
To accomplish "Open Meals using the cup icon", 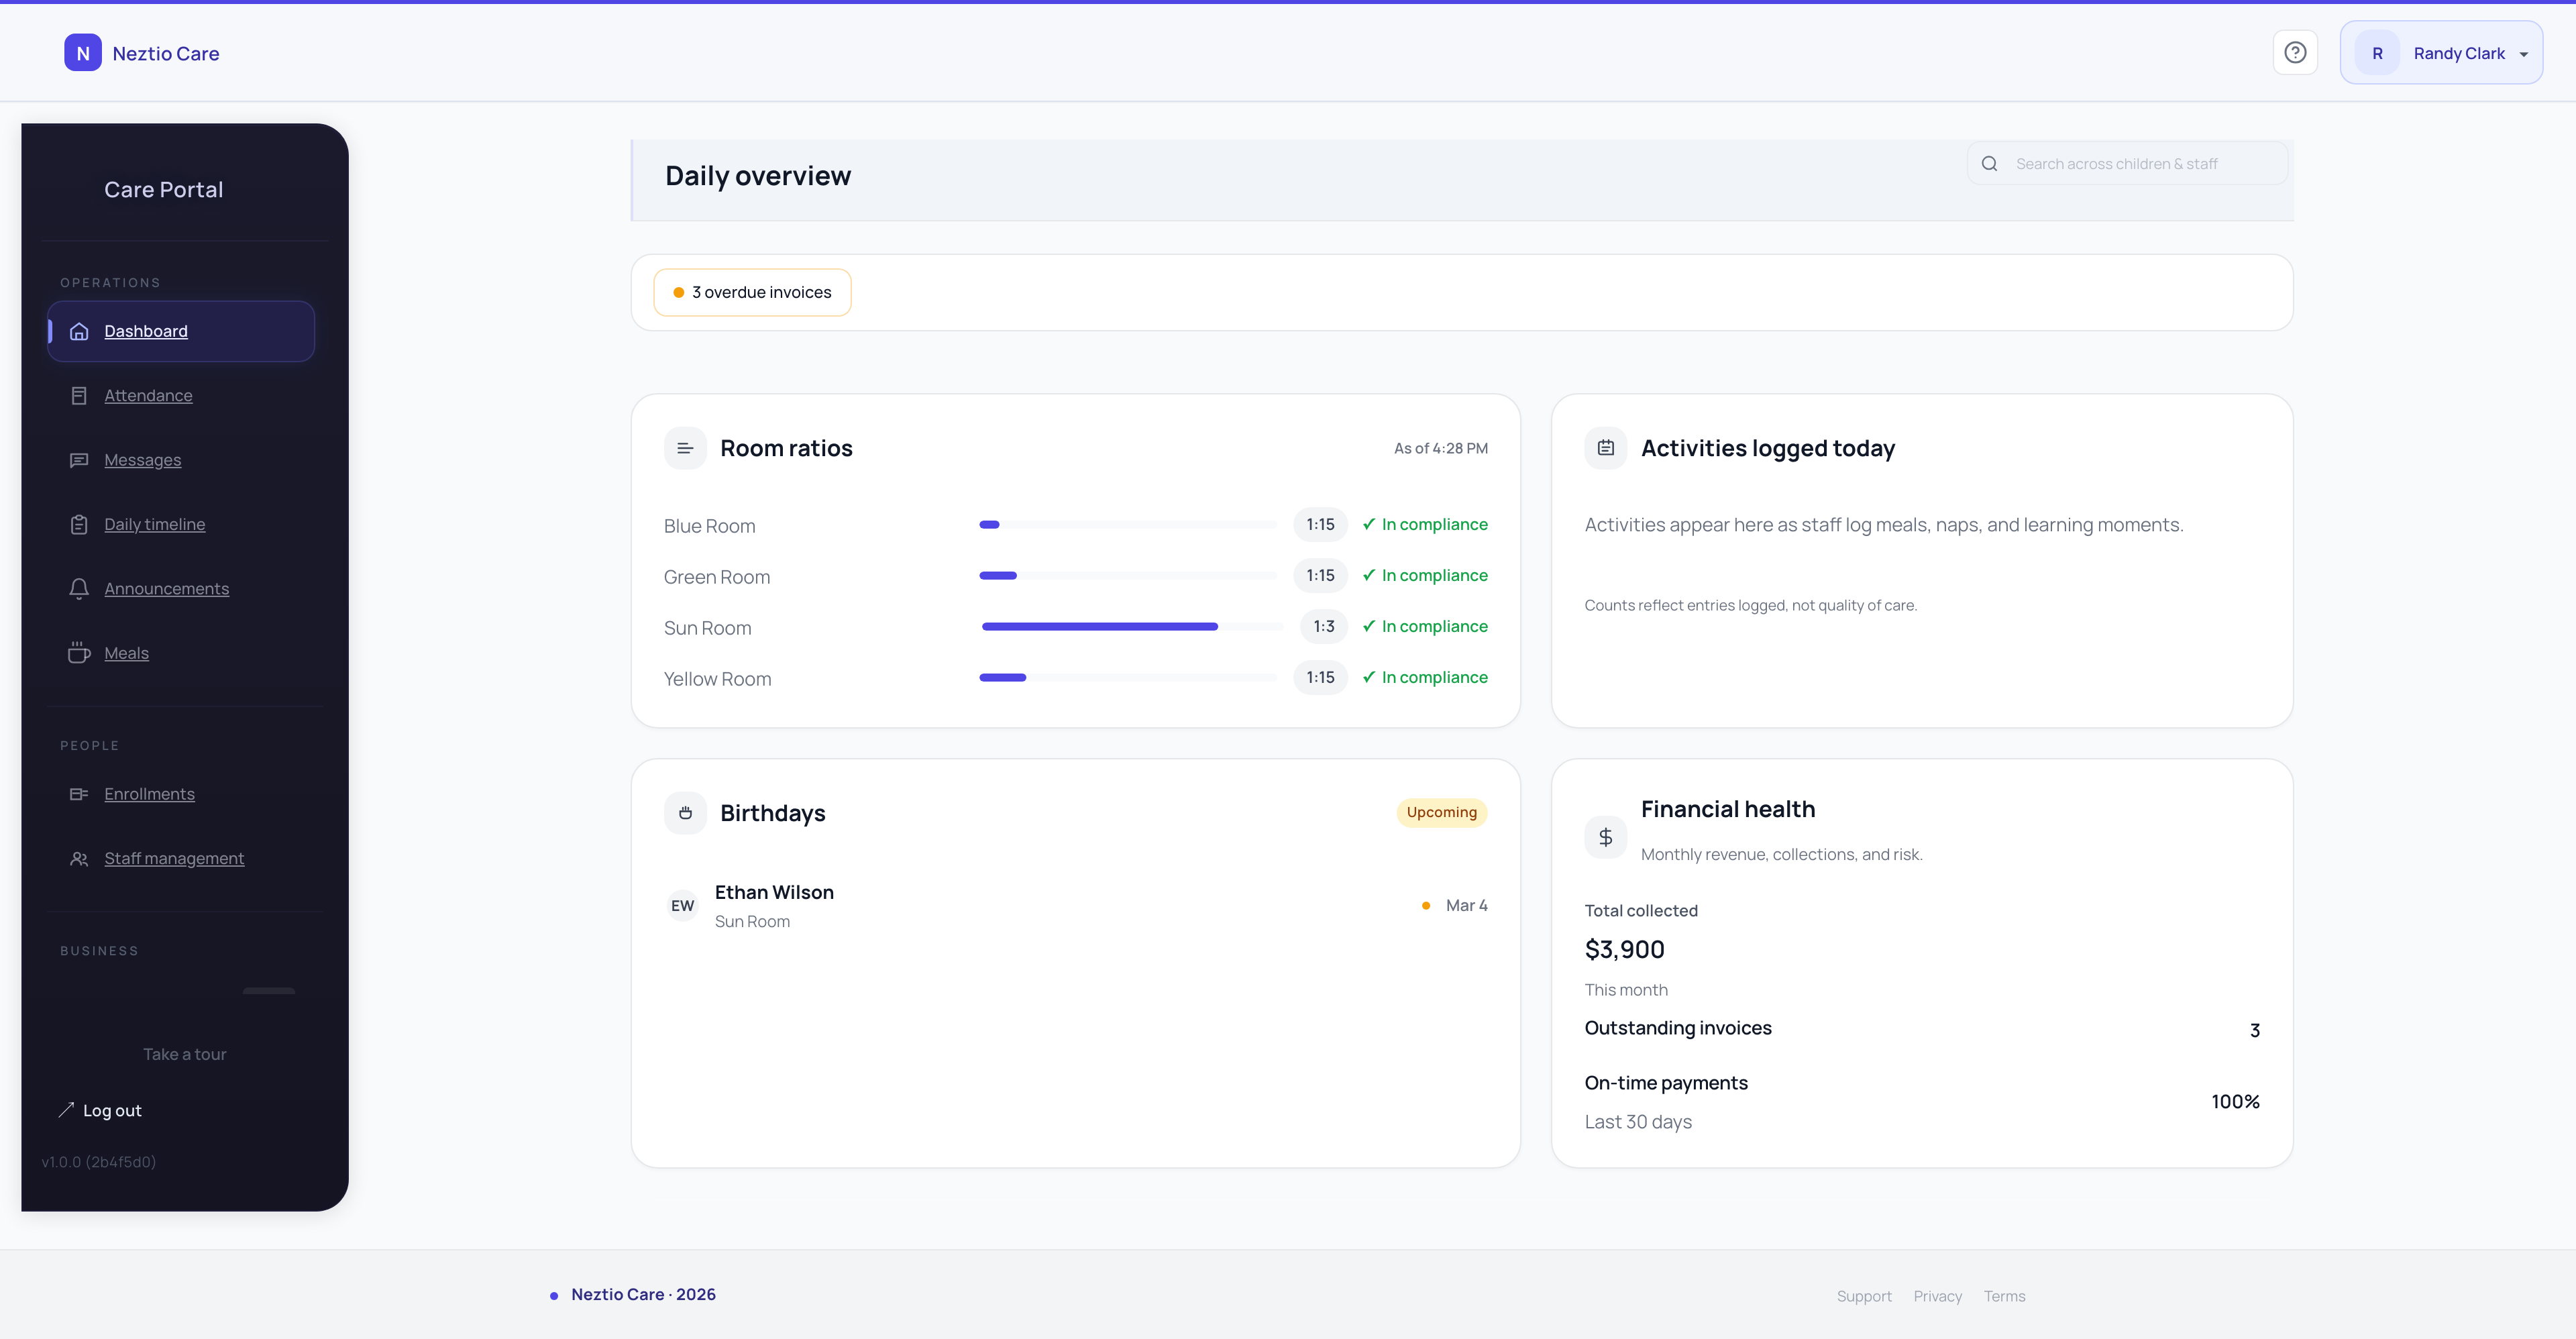I will click(80, 652).
